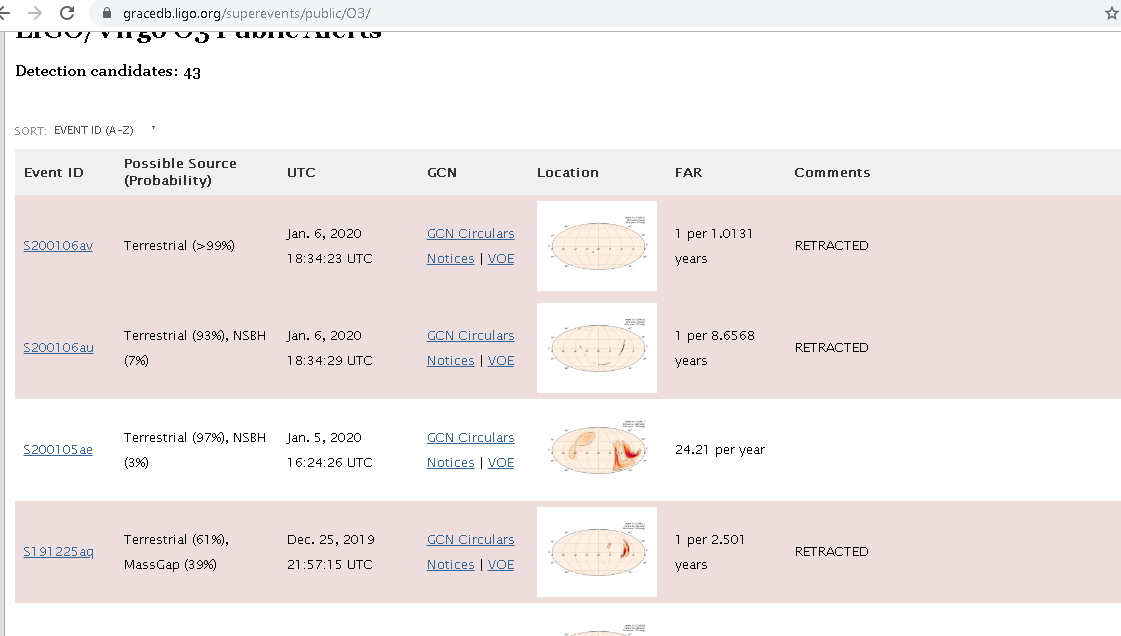
Task: View skymap thumbnail for S200106av
Action: pyautogui.click(x=597, y=246)
